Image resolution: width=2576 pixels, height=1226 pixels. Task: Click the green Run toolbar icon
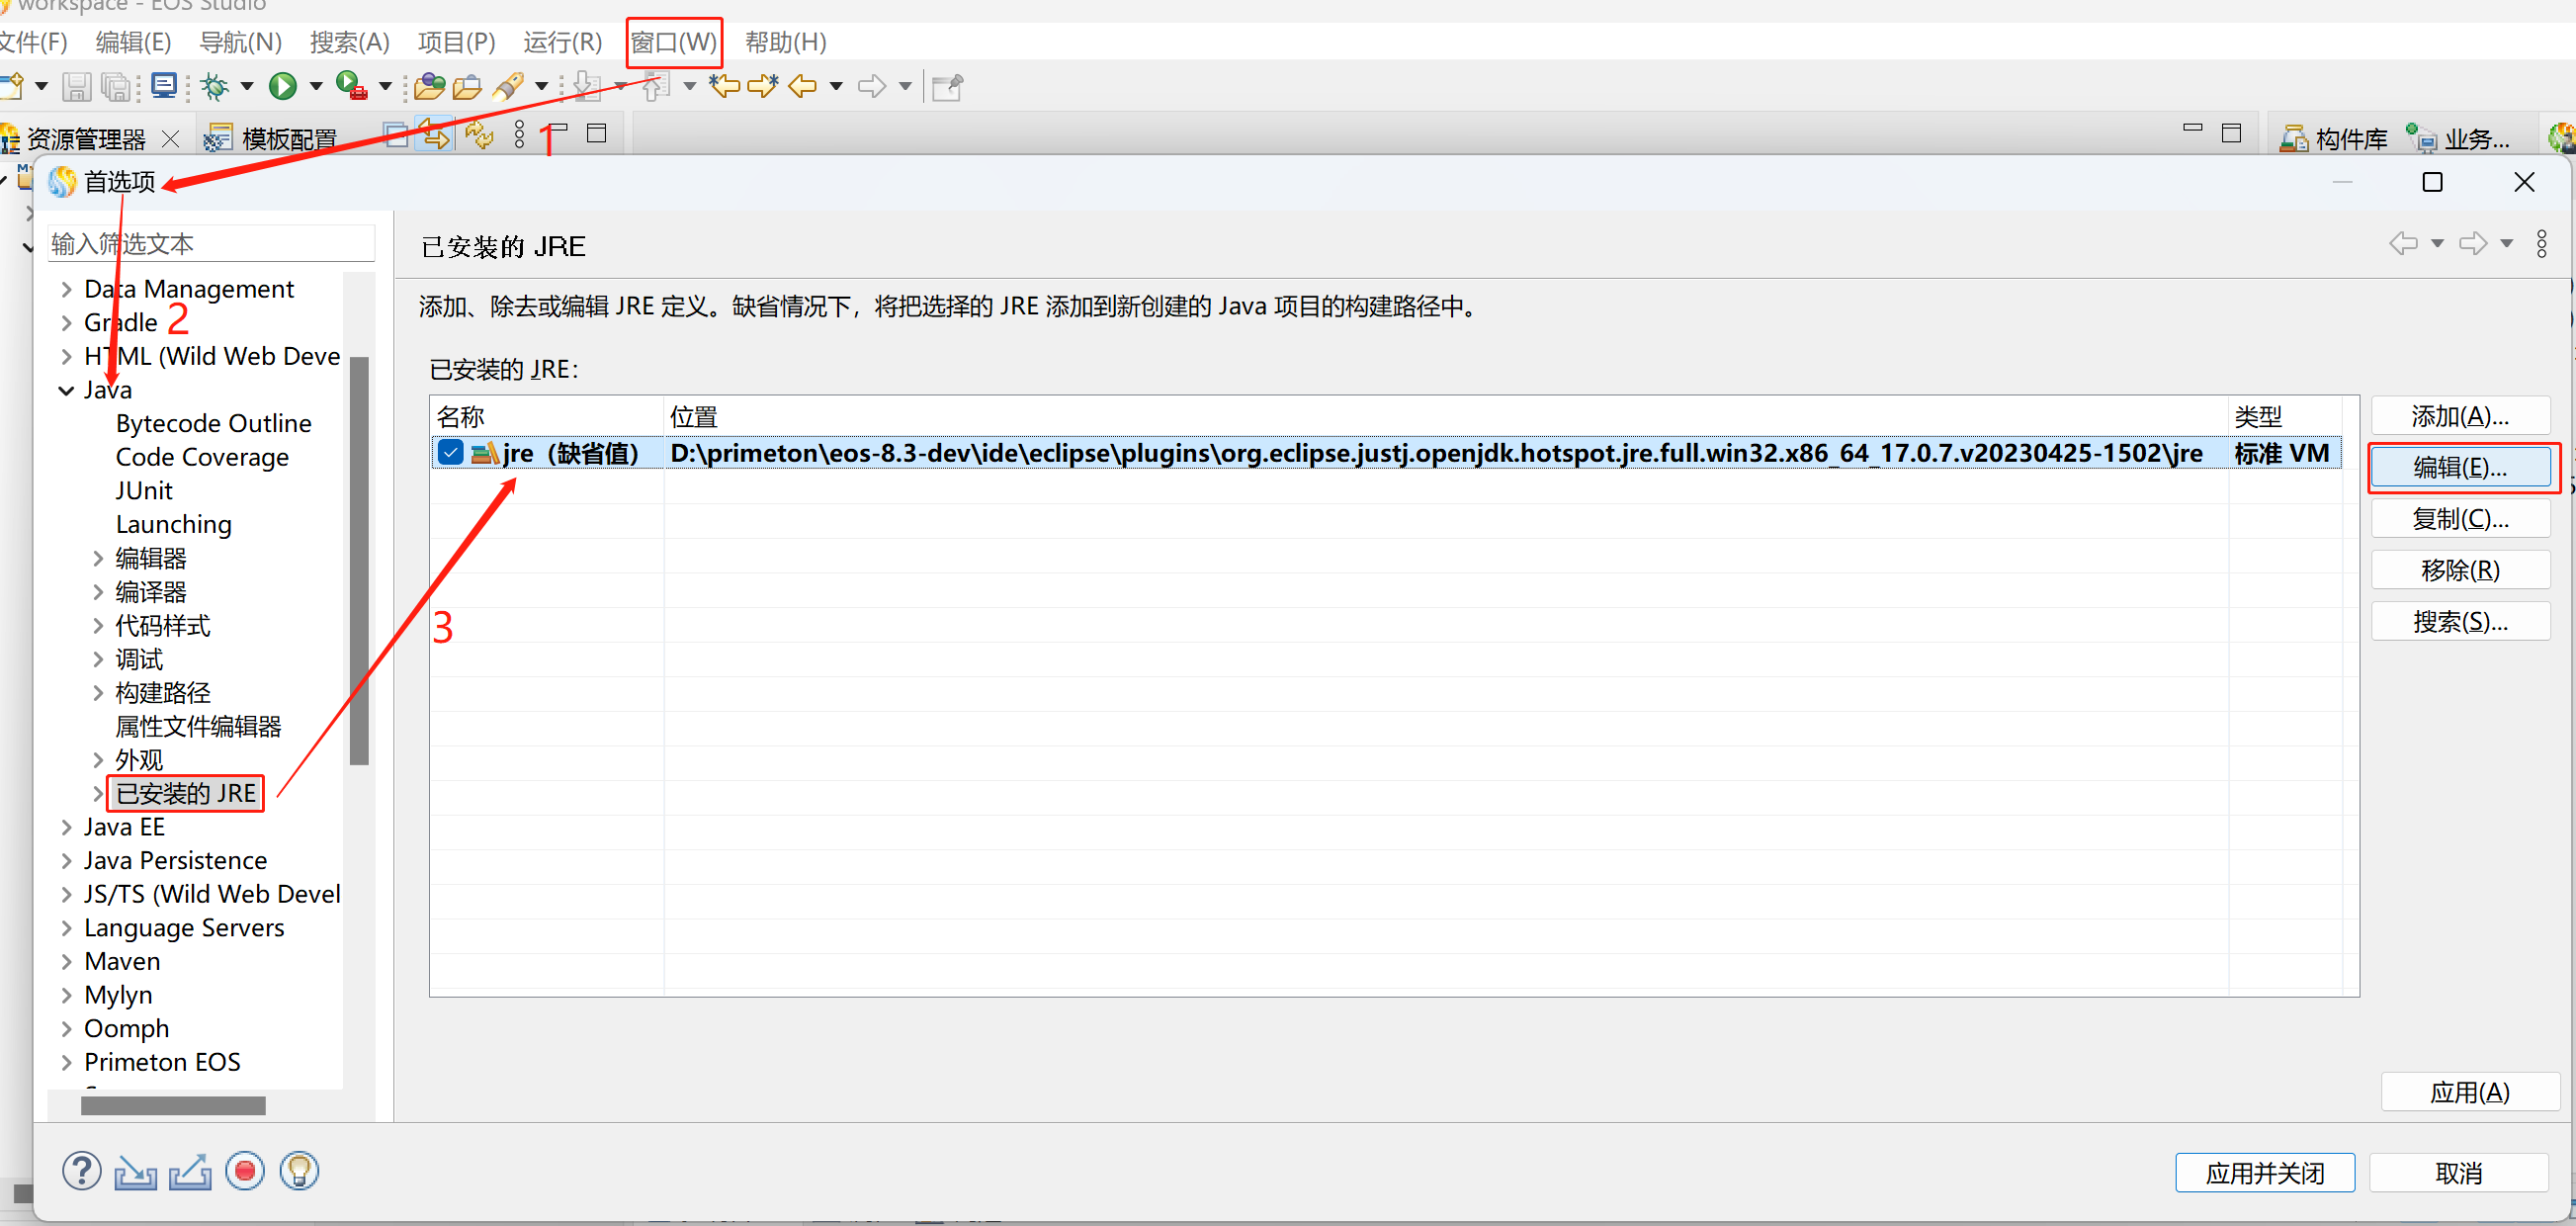(283, 87)
